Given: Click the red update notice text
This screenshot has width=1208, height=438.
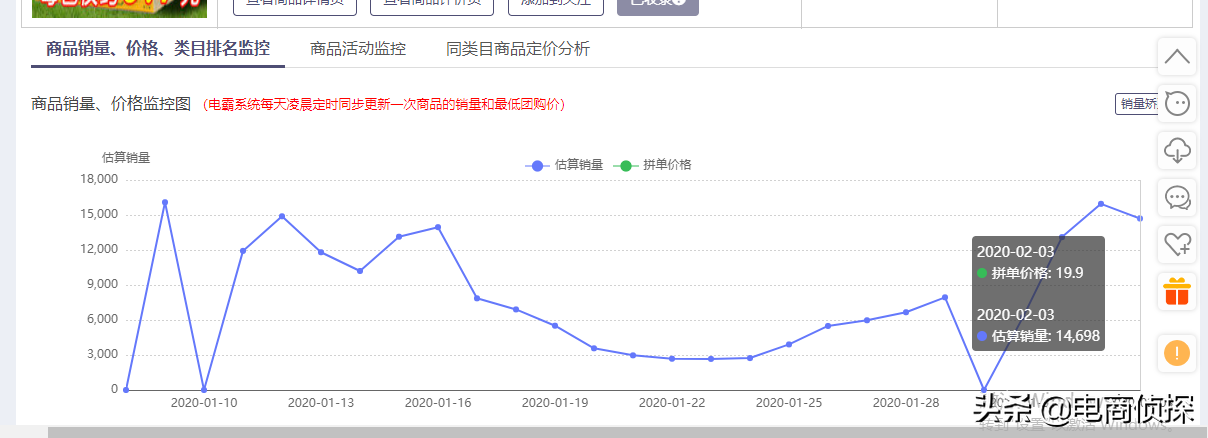Looking at the screenshot, I should coord(383,104).
